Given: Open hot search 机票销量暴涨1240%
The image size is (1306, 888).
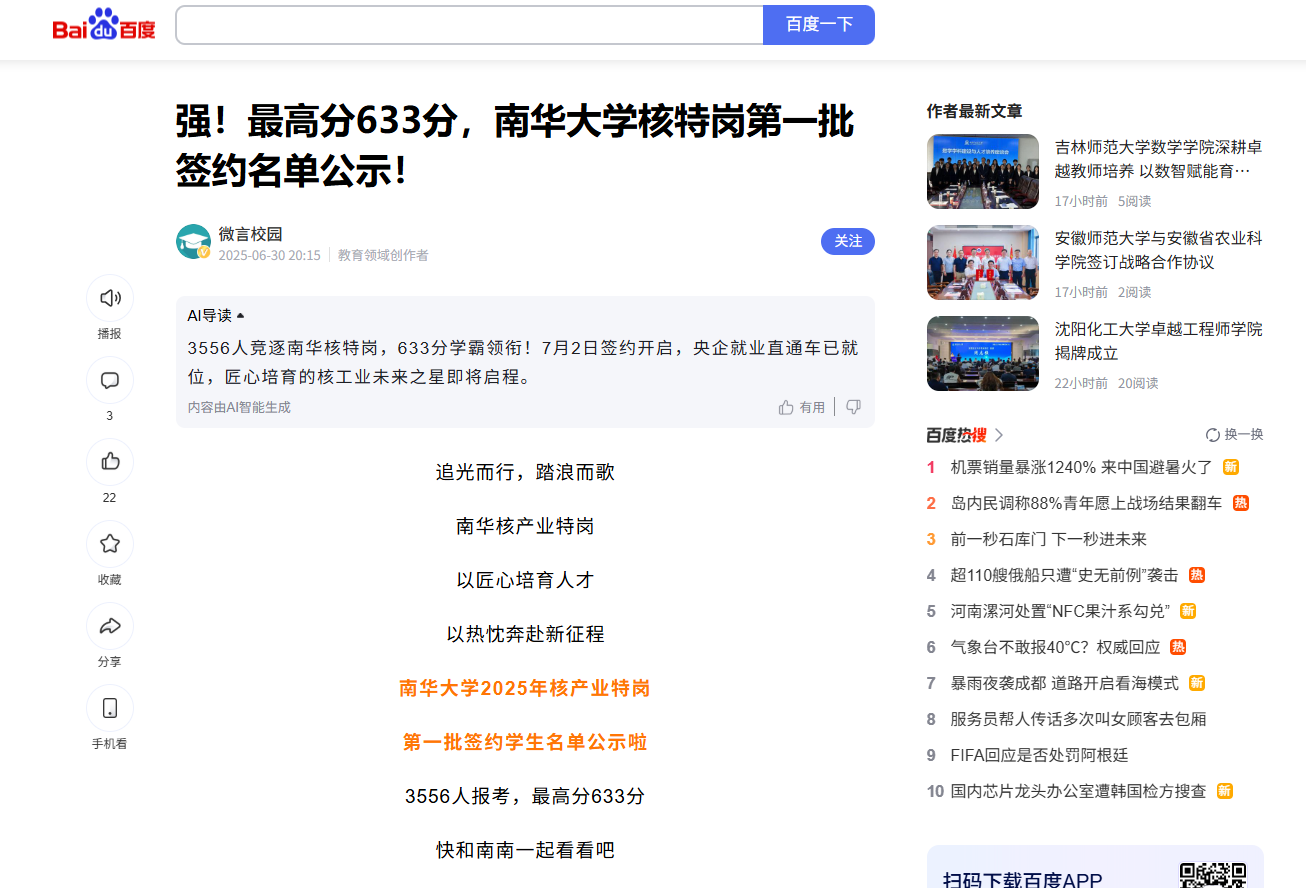Looking at the screenshot, I should [x=1082, y=467].
